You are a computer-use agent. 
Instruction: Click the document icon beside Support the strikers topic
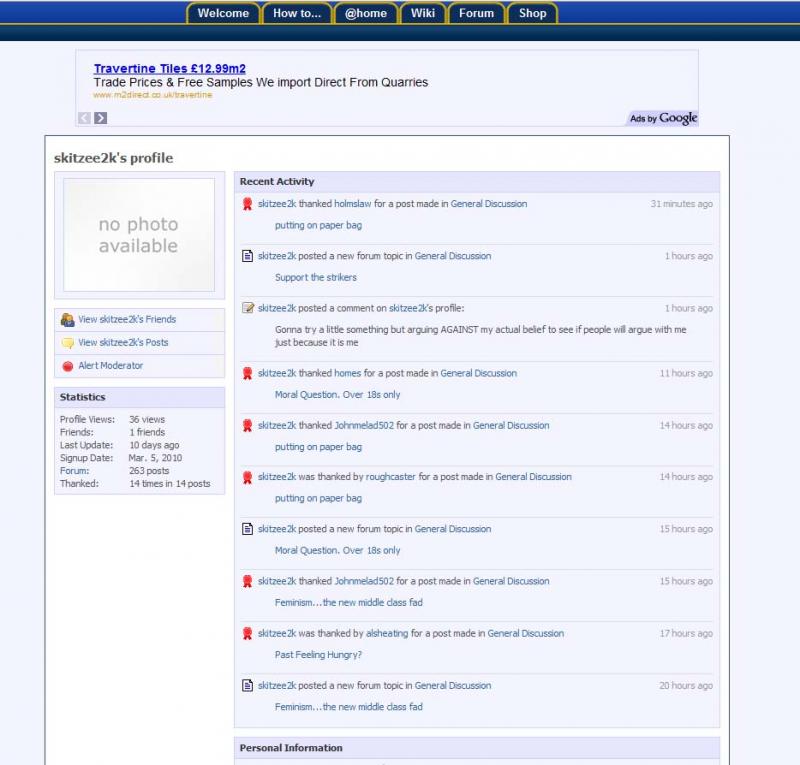(x=248, y=256)
